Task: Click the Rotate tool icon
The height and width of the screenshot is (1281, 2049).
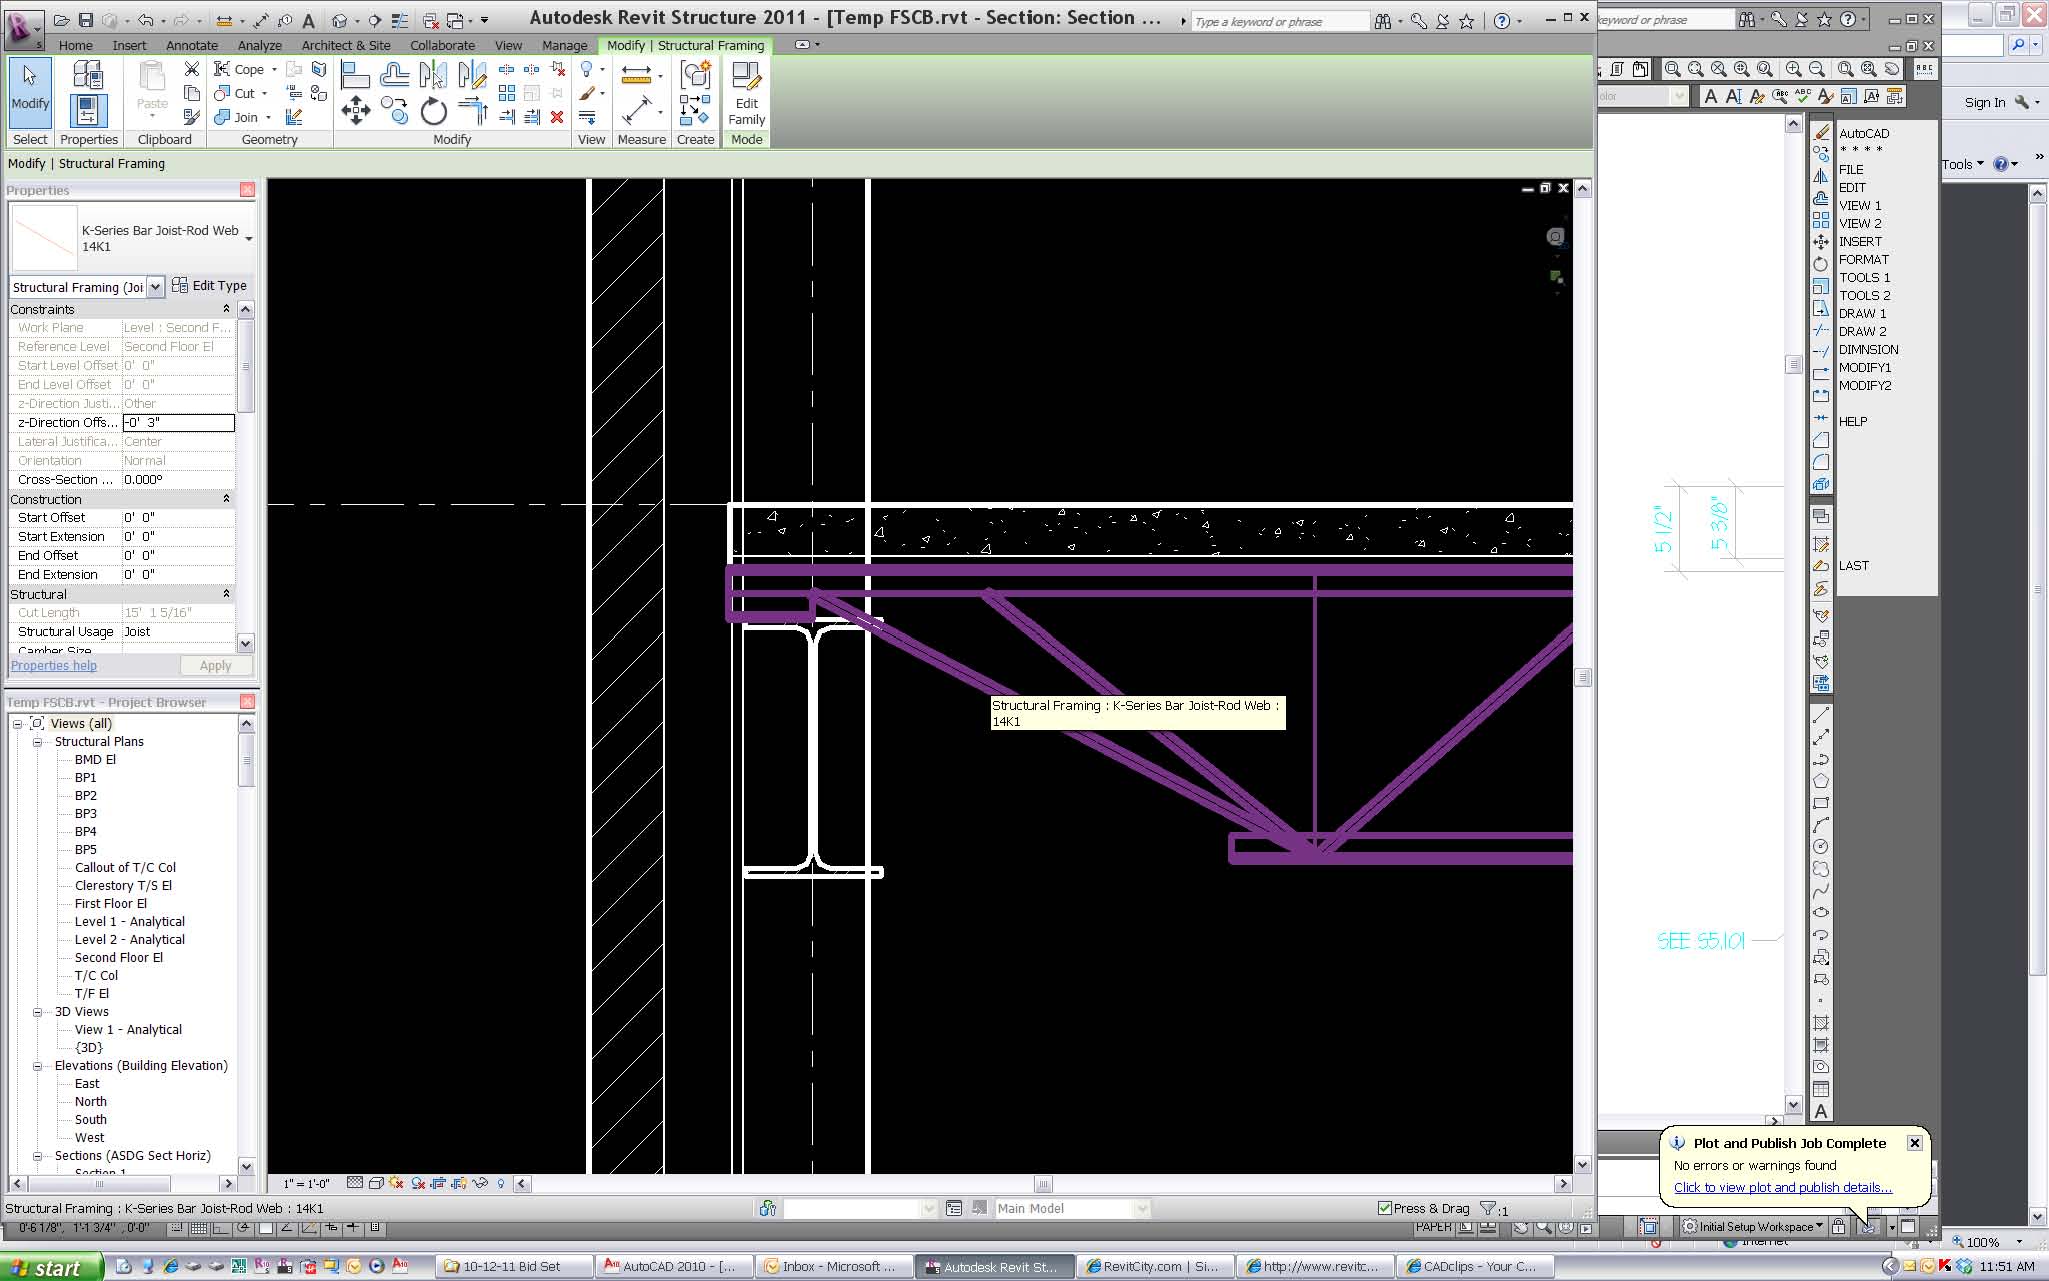Action: click(433, 111)
